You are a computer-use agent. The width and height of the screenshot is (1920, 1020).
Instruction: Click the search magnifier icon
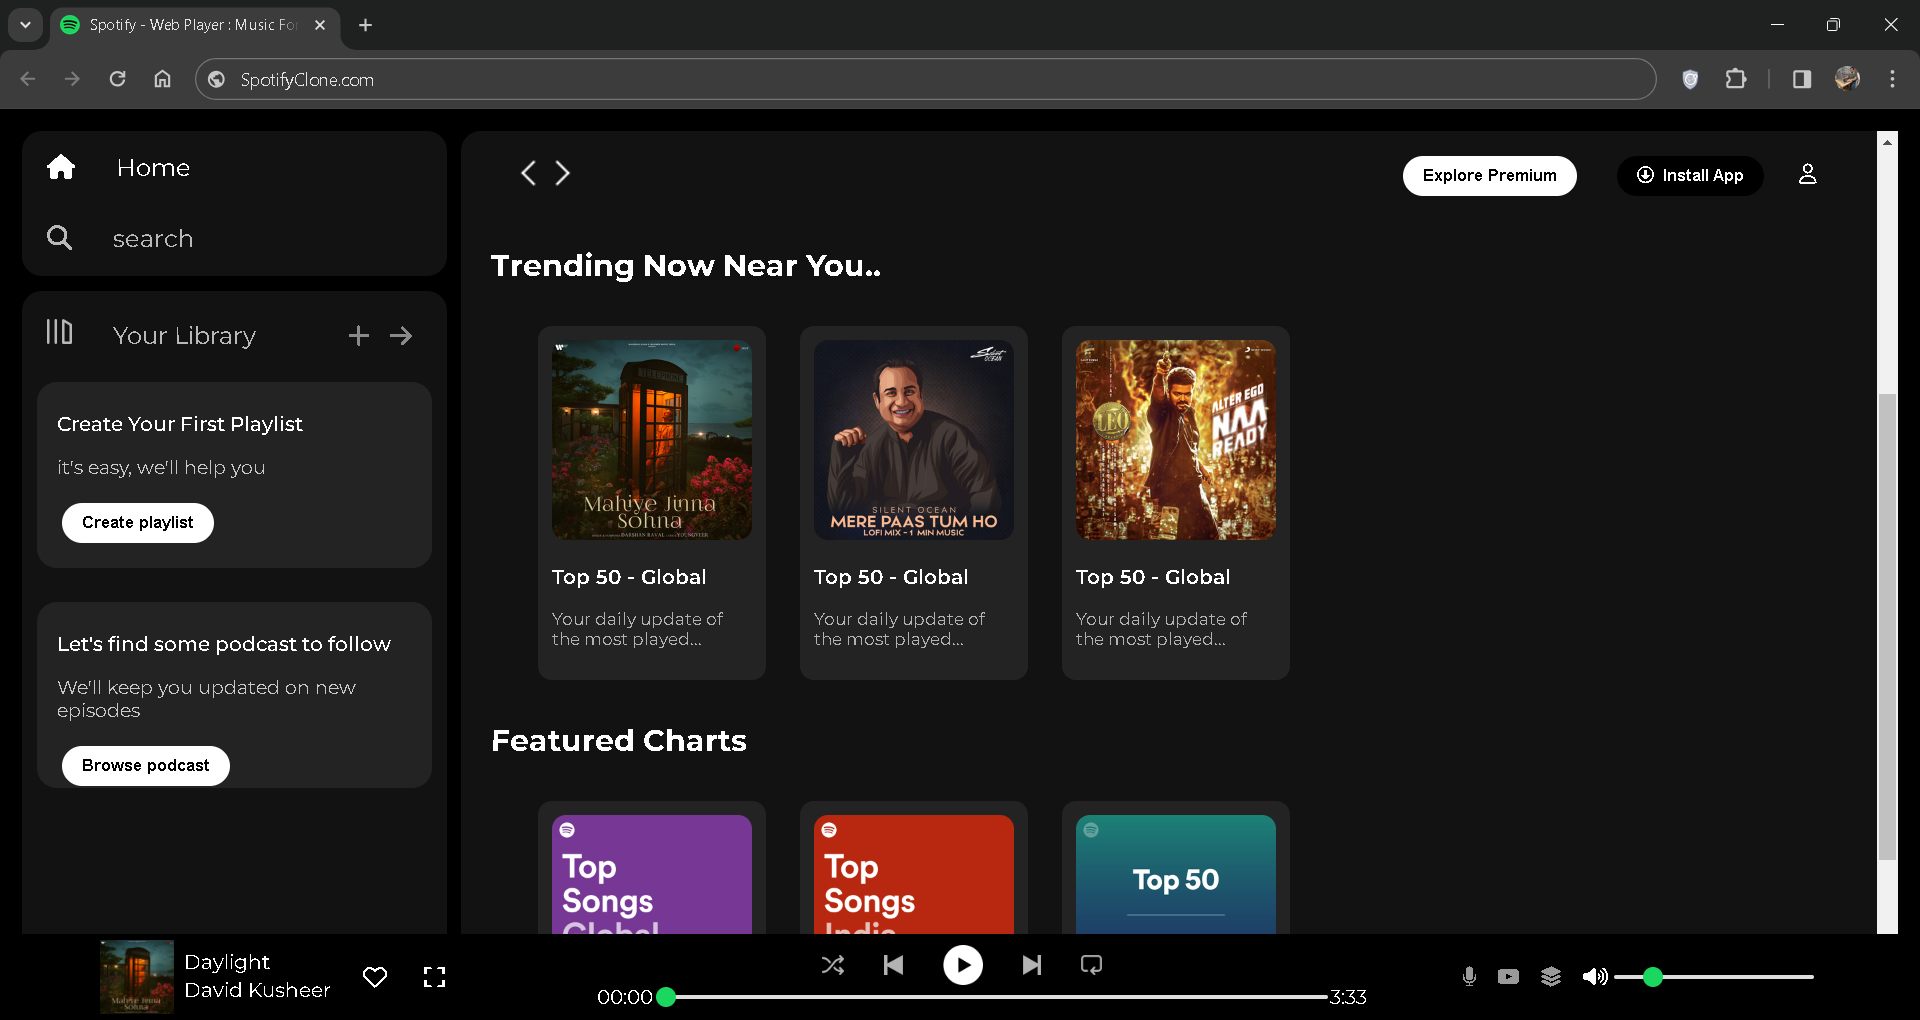(x=59, y=238)
